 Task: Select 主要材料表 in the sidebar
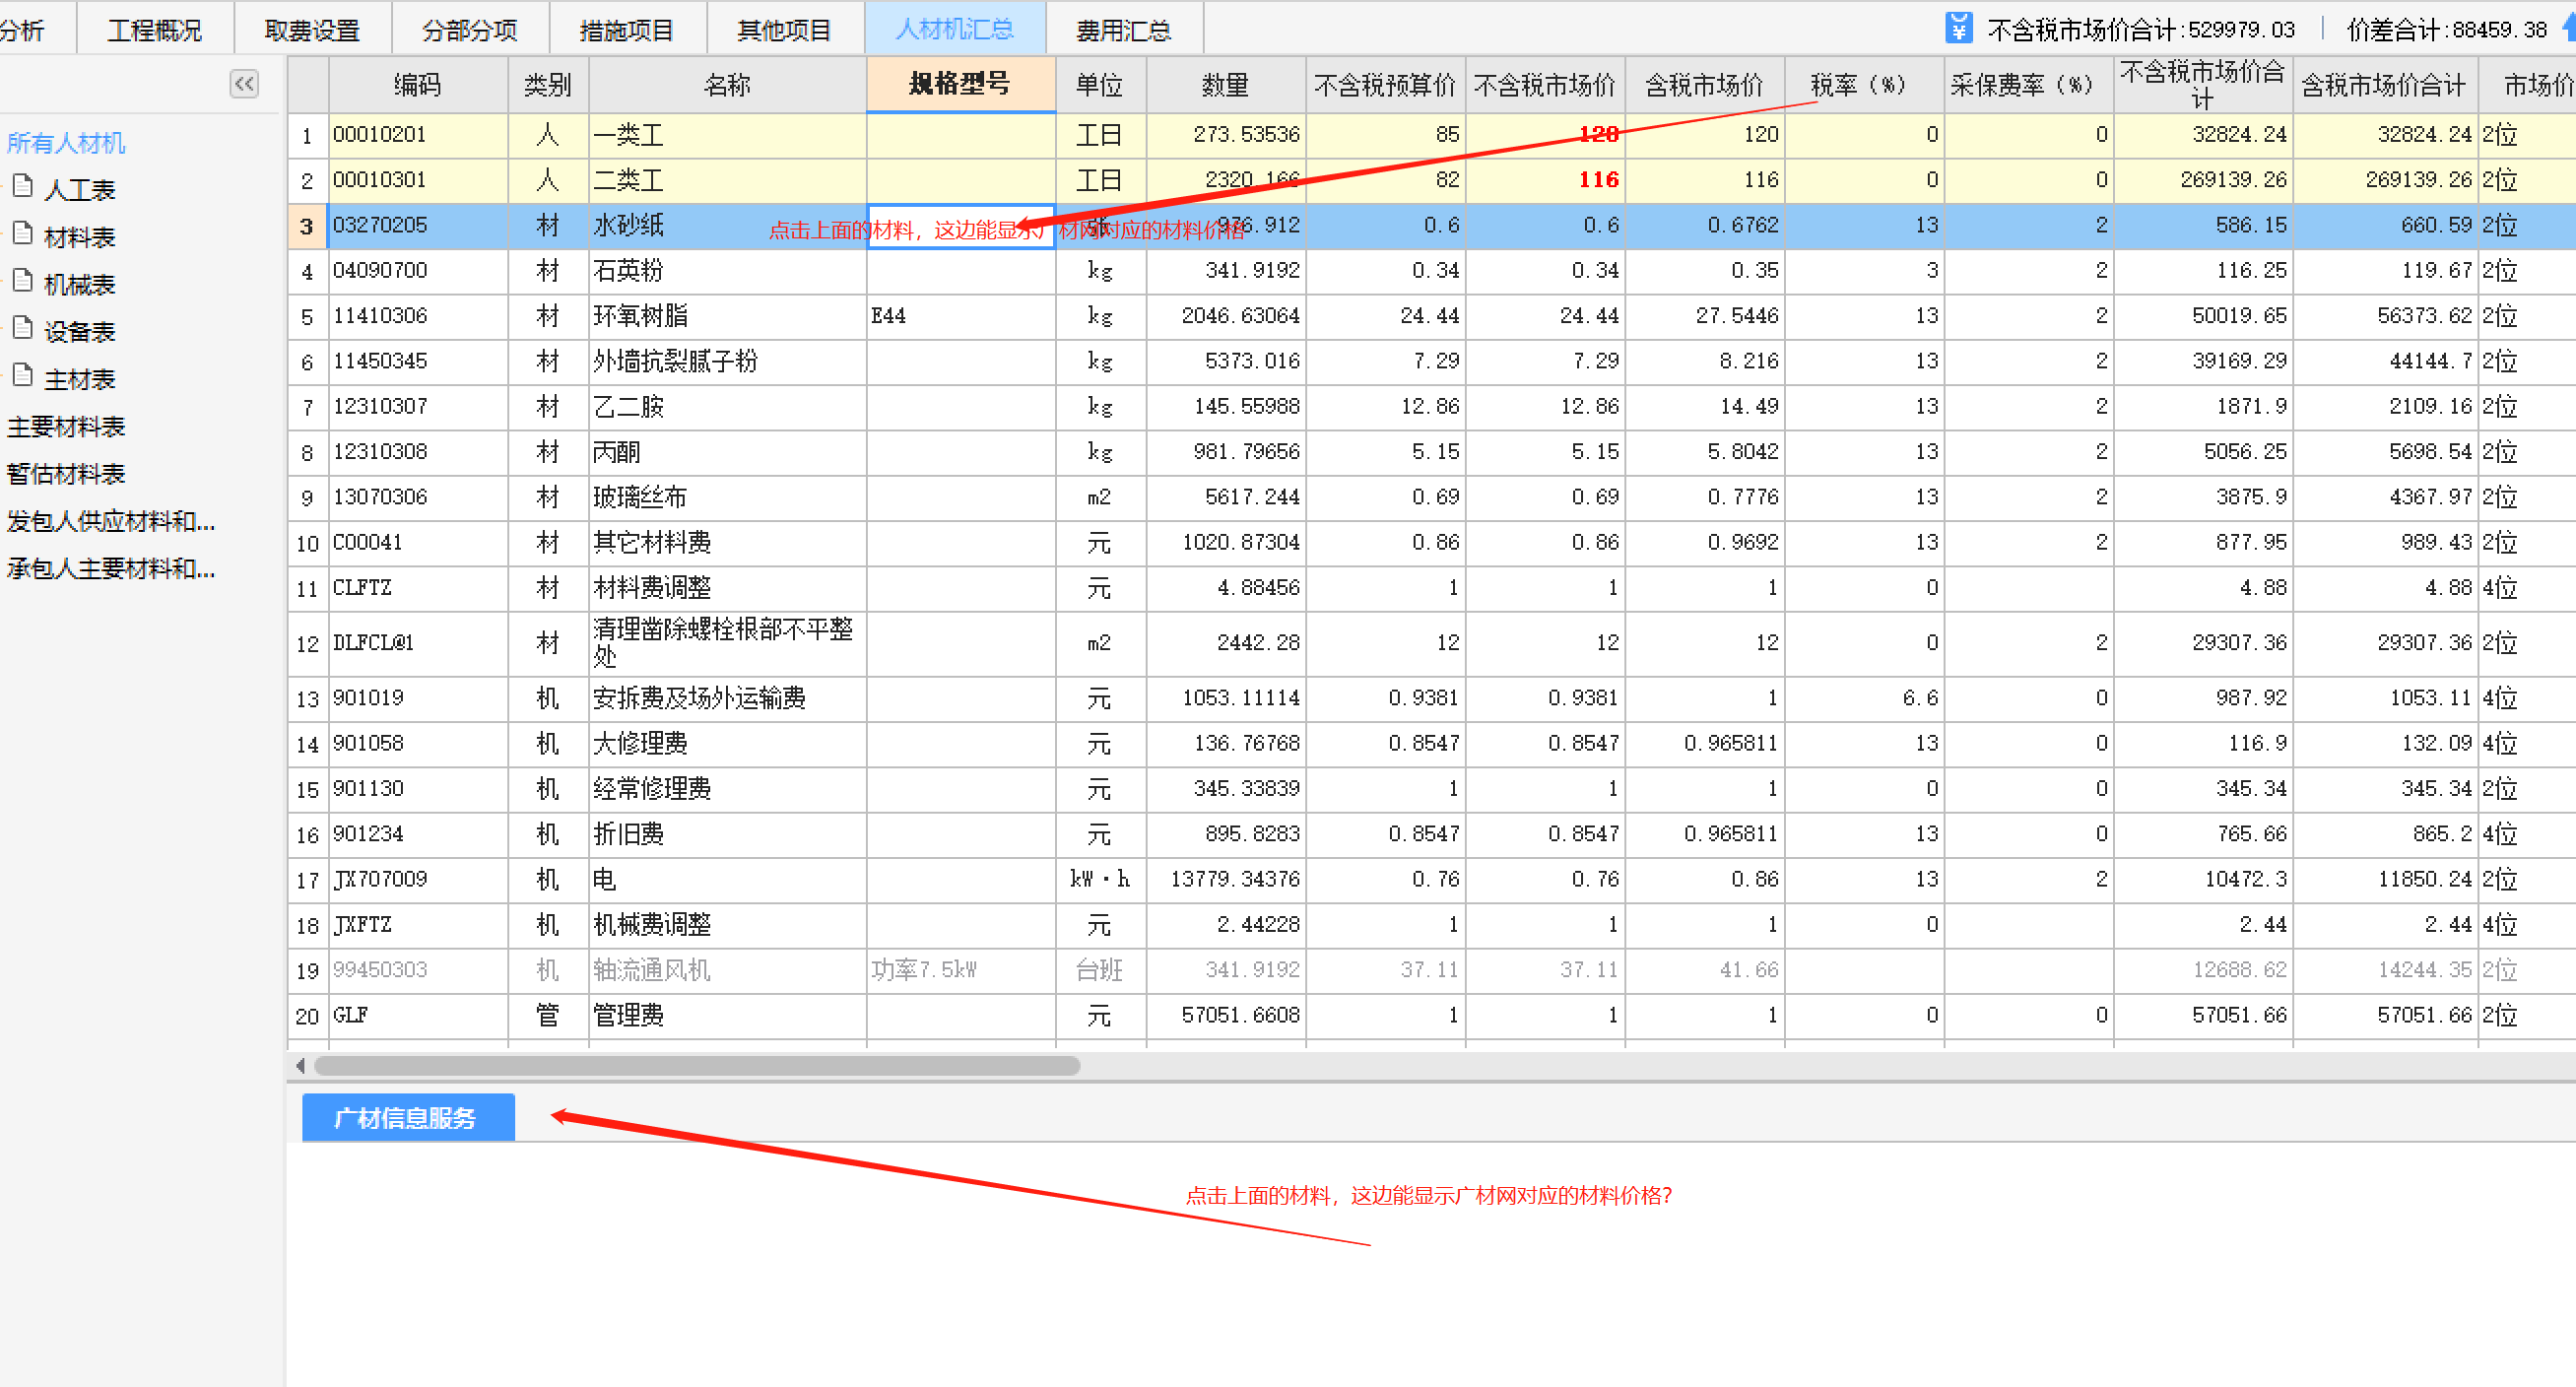click(x=66, y=427)
